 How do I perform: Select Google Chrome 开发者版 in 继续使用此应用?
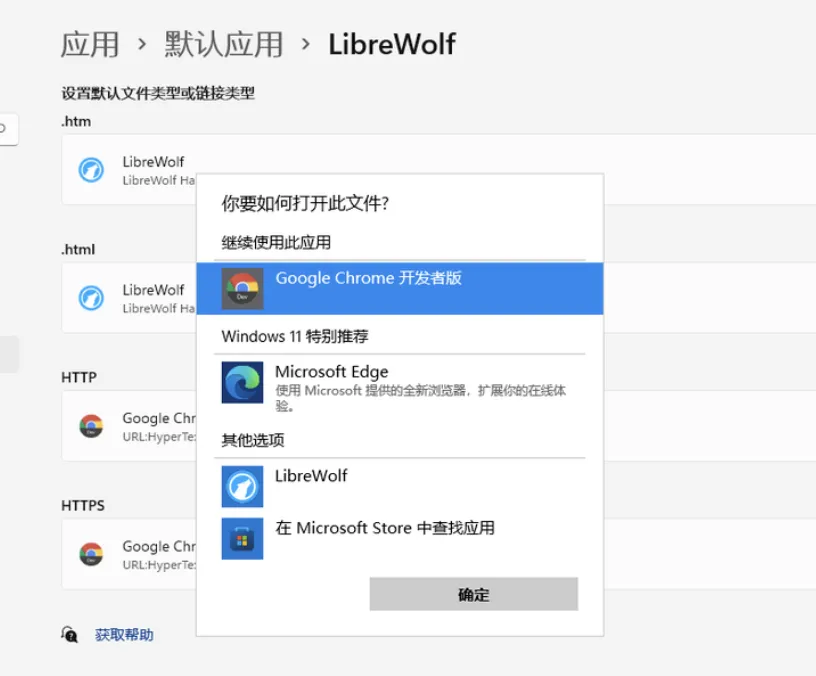400,288
